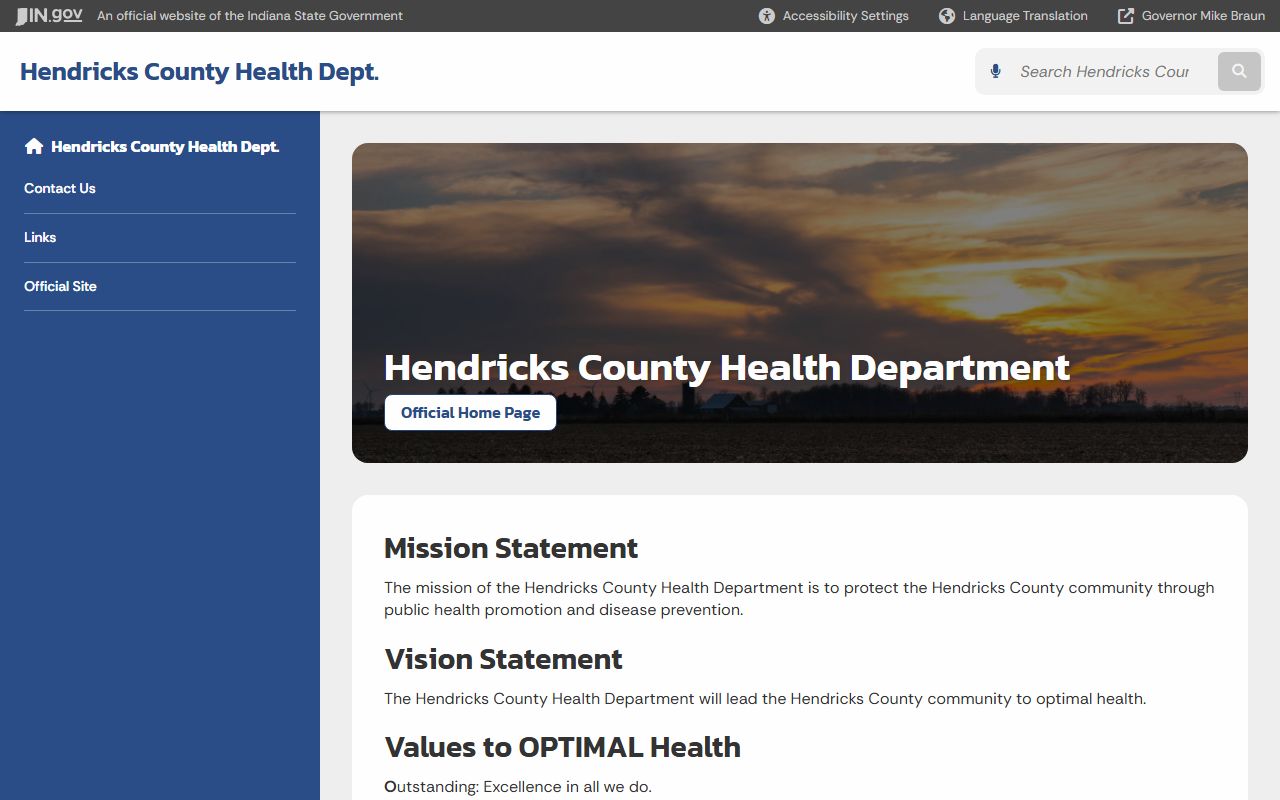This screenshot has height=800, width=1280.
Task: Click the Hendricks County Health Department banner heading
Action: point(727,367)
